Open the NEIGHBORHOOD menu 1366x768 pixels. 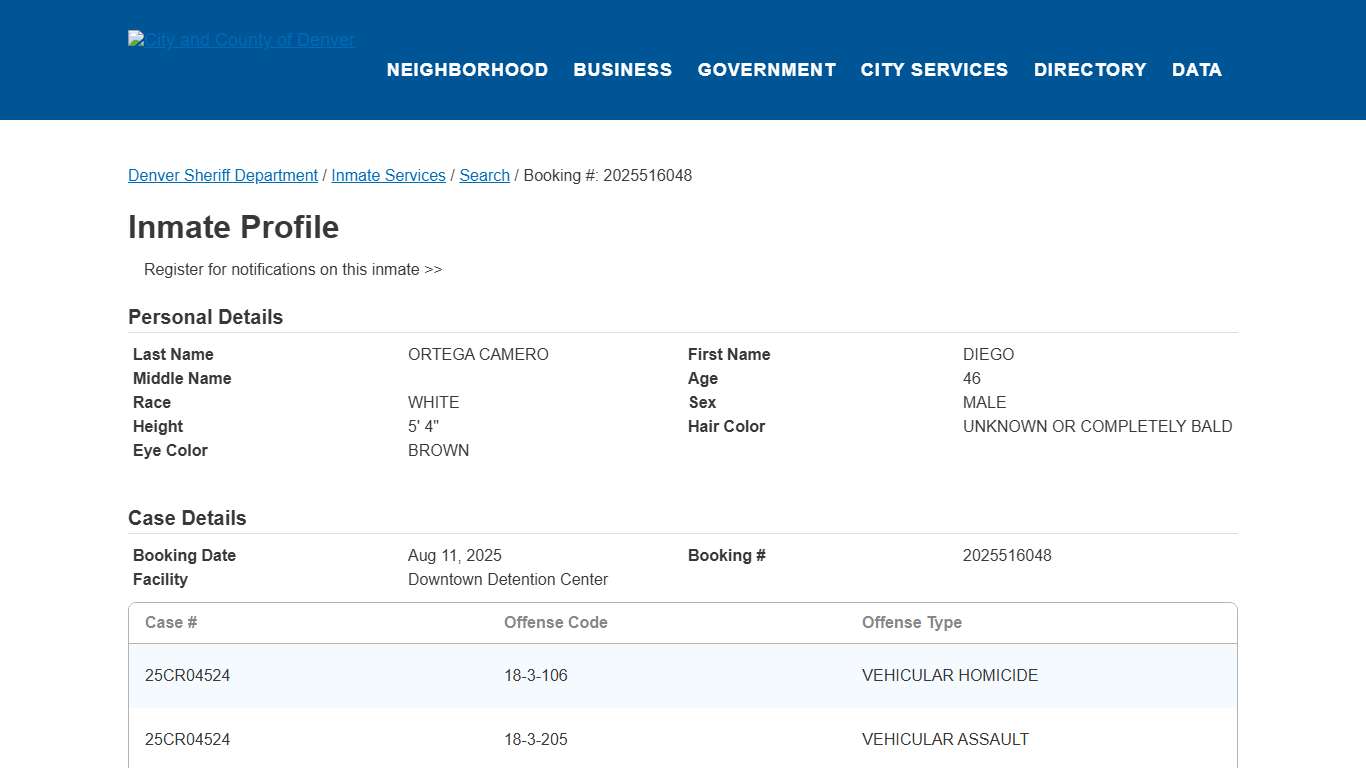point(467,69)
